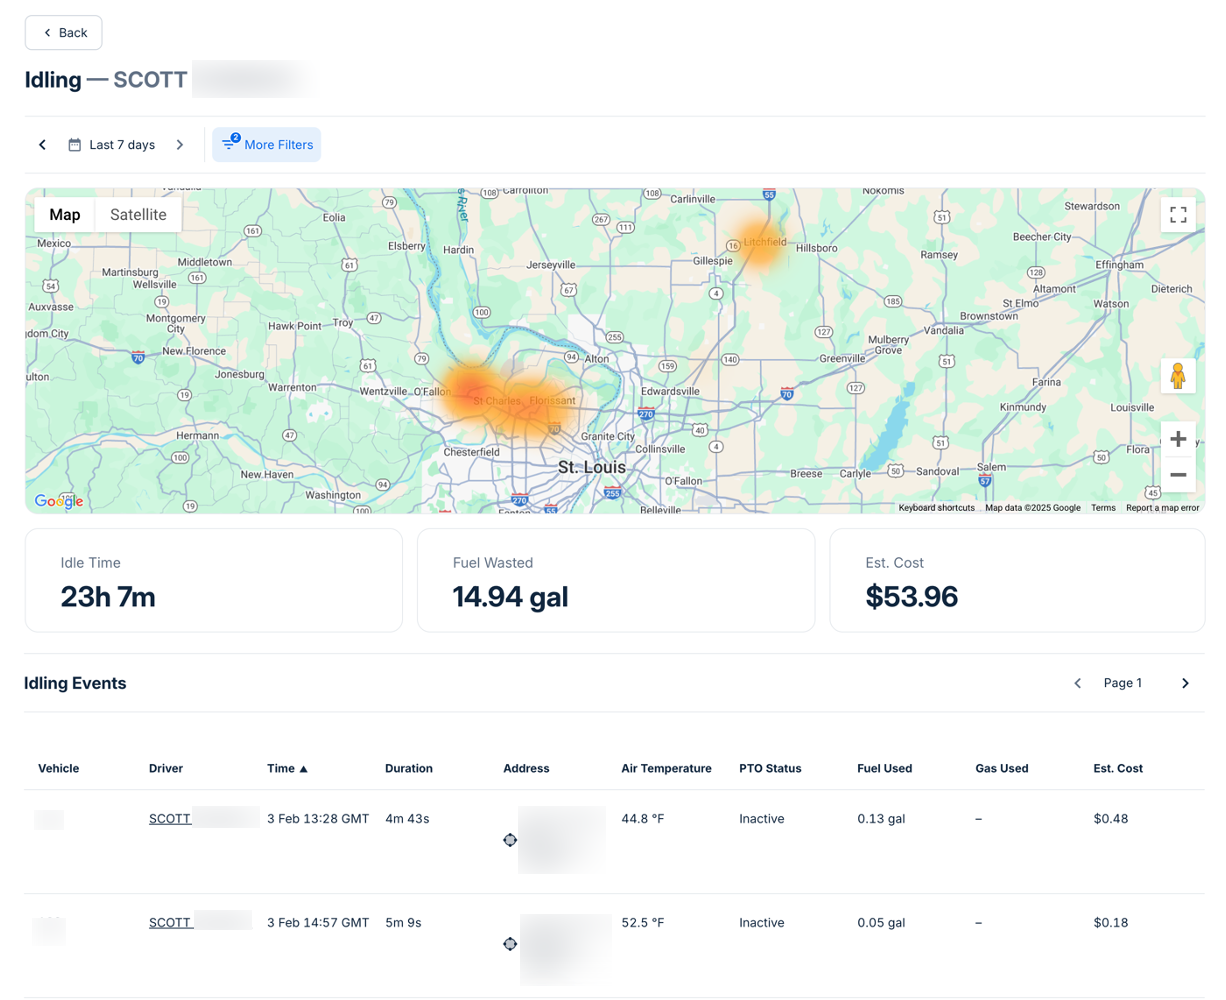Enter fullscreen mode on the map

tap(1178, 214)
